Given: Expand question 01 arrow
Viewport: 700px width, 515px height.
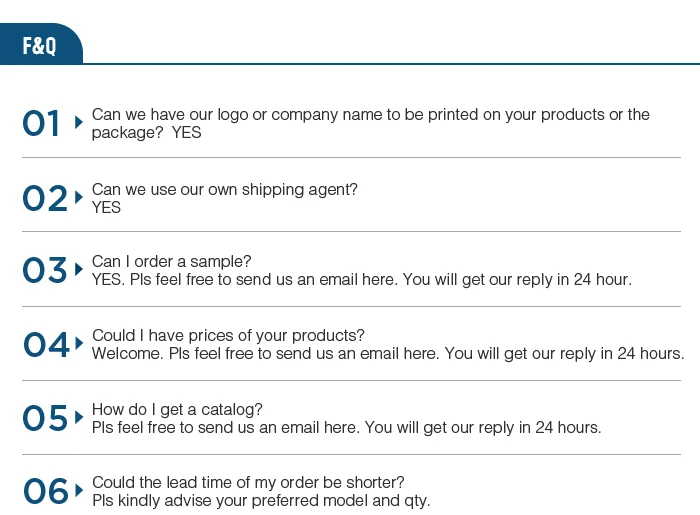Looking at the screenshot, I should pyautogui.click(x=79, y=123).
